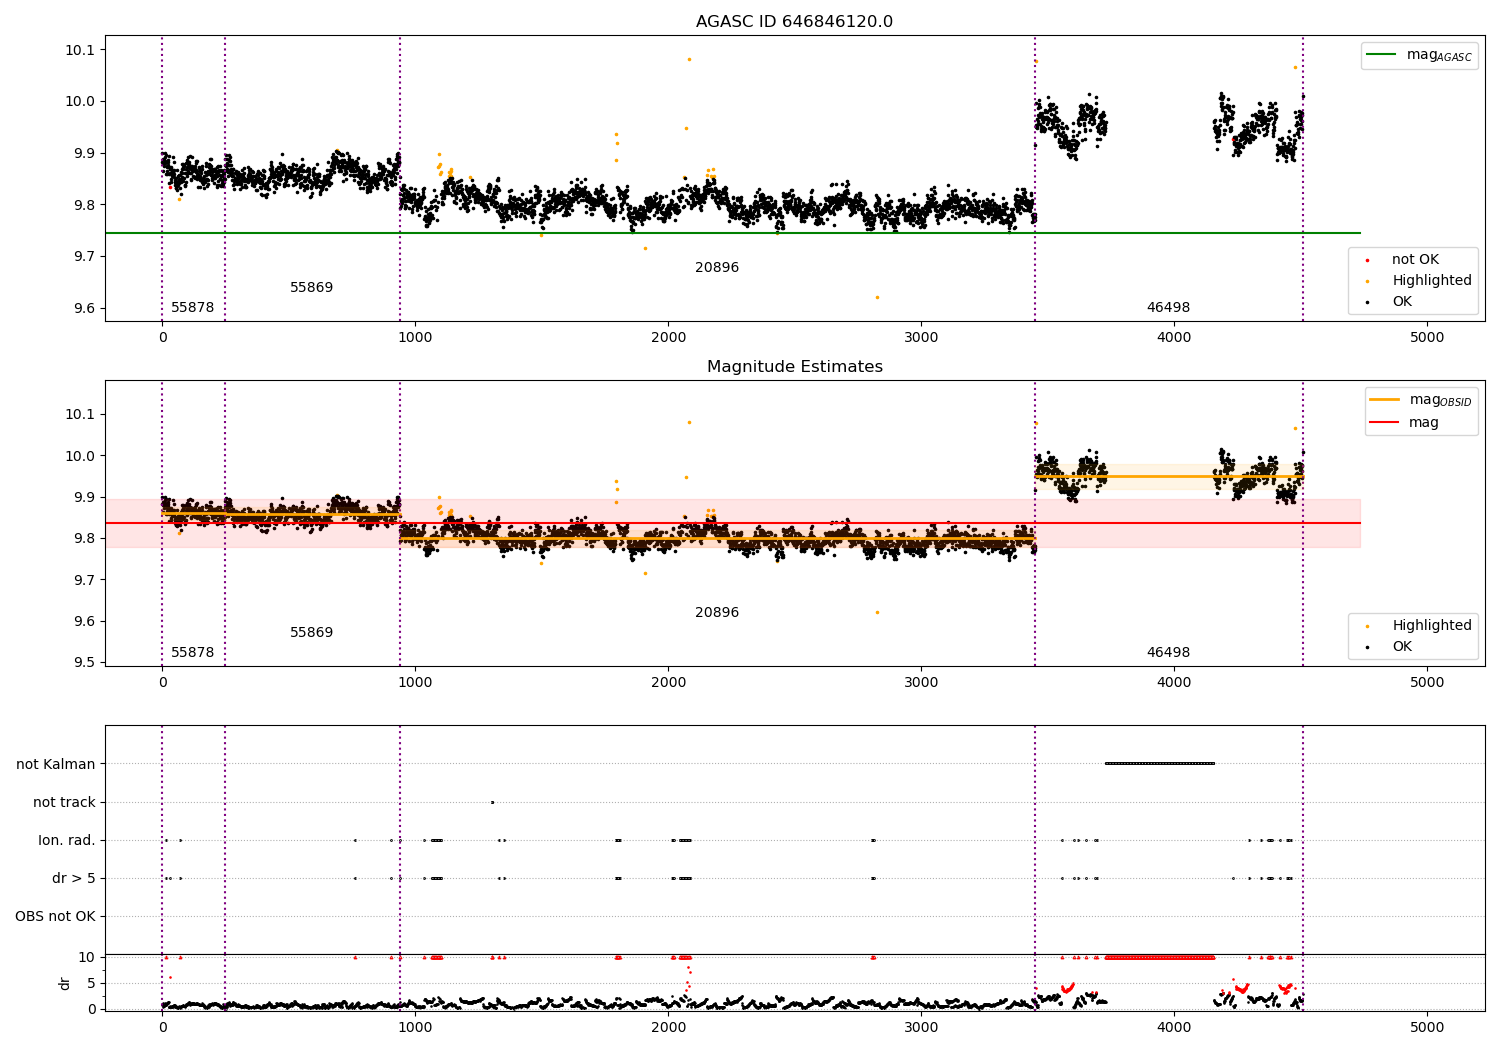This screenshot has width=1500, height=1050.
Task: Click obsid label 20896 in AGASC ID plot
Action: coord(717,268)
